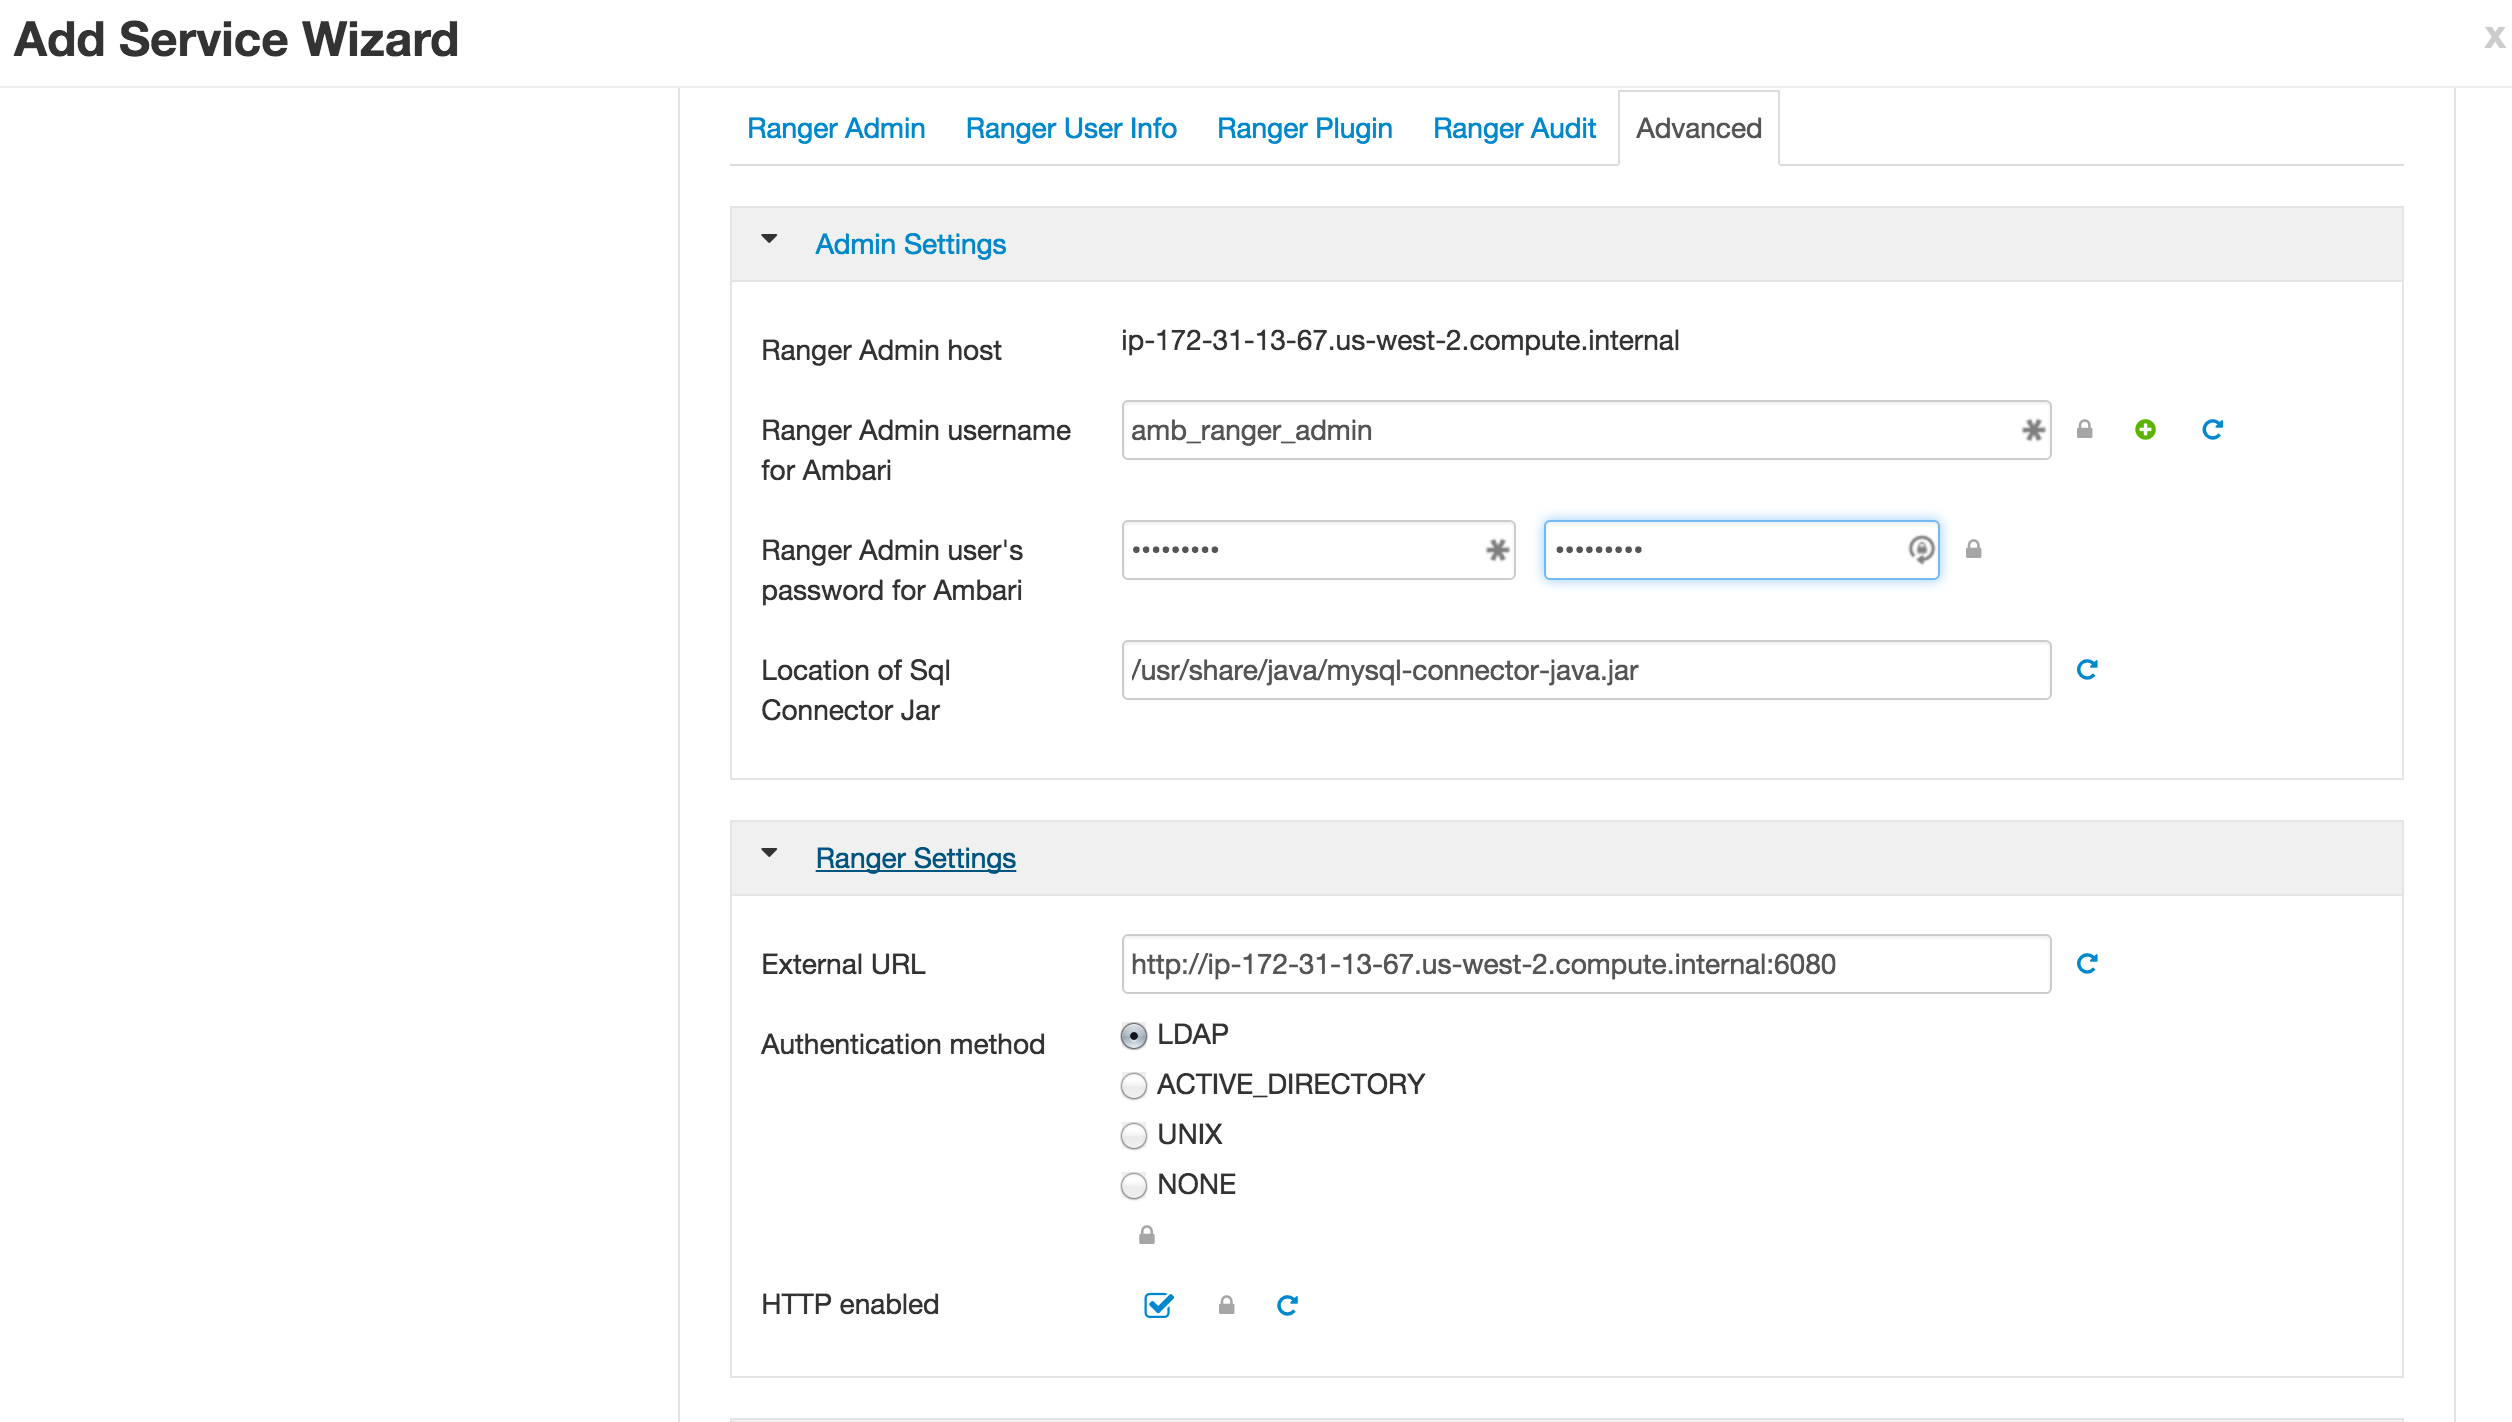Click undo arrow next to HTTP enabled checkbox
The image size is (2512, 1422).
click(x=1287, y=1305)
